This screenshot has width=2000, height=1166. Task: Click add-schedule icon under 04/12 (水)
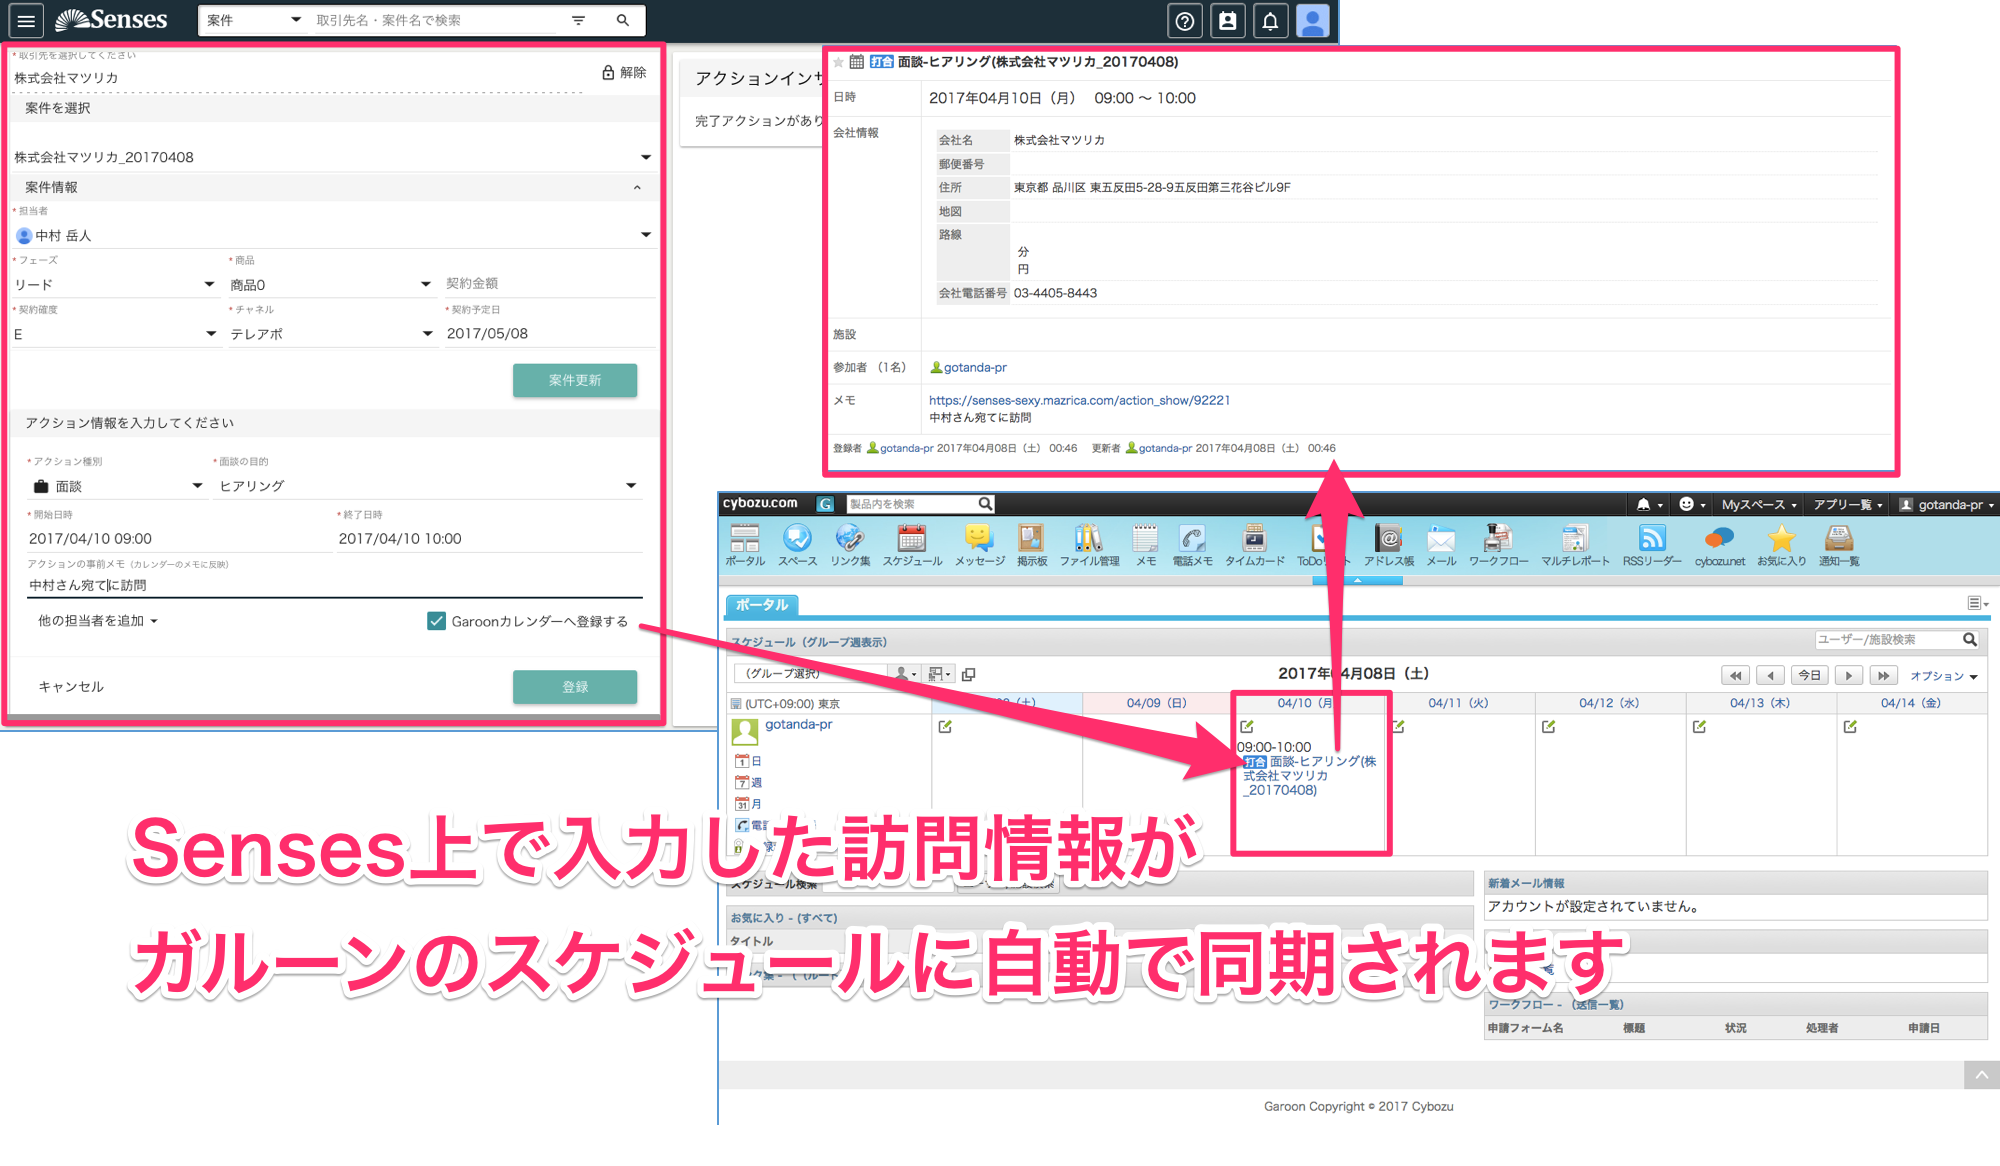(1548, 726)
